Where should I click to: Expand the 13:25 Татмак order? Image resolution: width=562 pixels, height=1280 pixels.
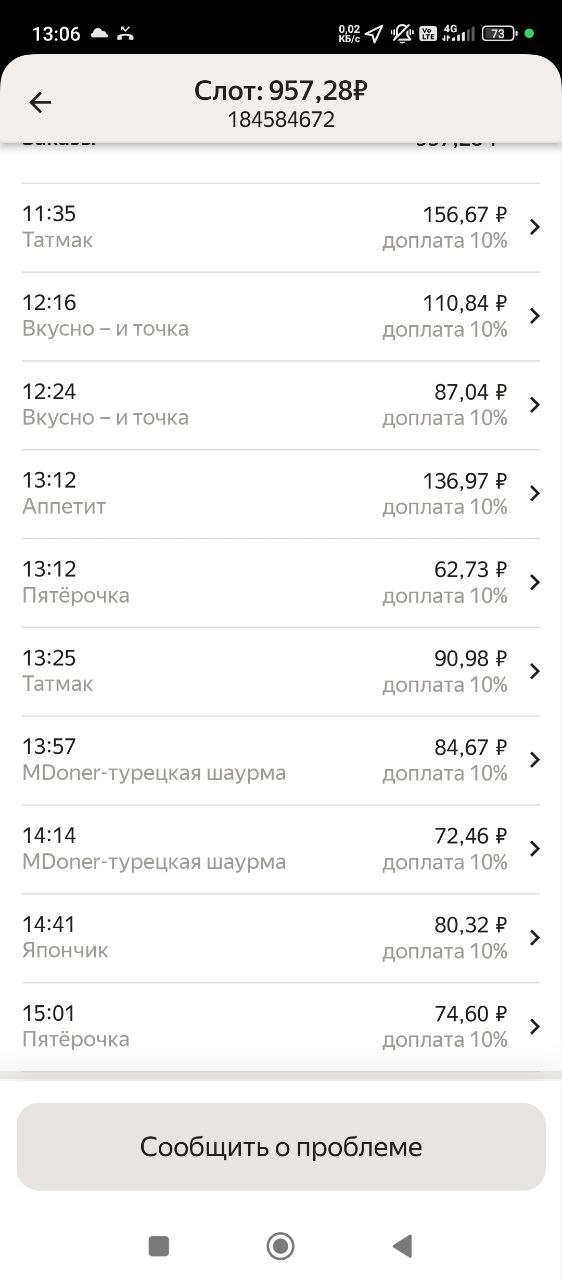535,671
